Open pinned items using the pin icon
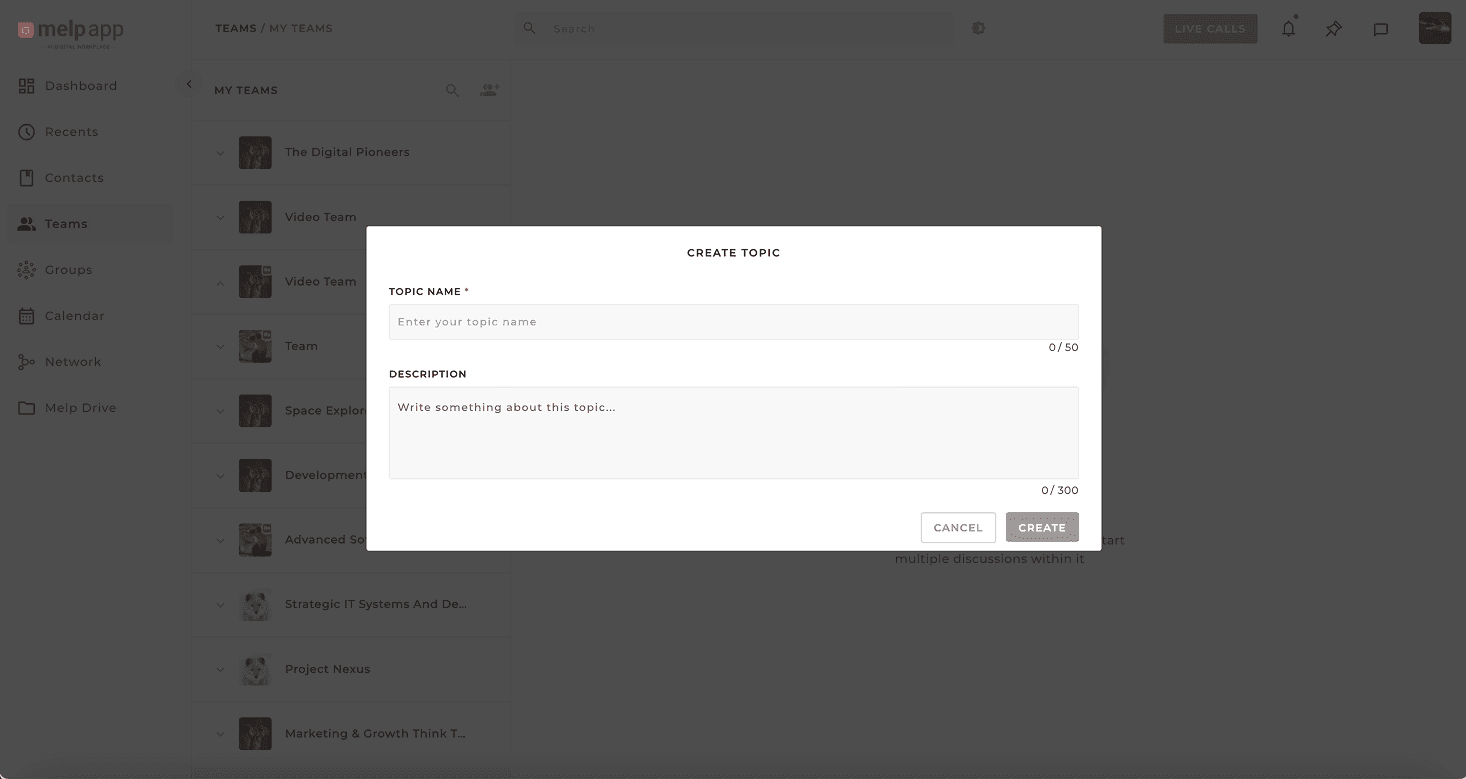The height and width of the screenshot is (779, 1466). click(x=1333, y=28)
